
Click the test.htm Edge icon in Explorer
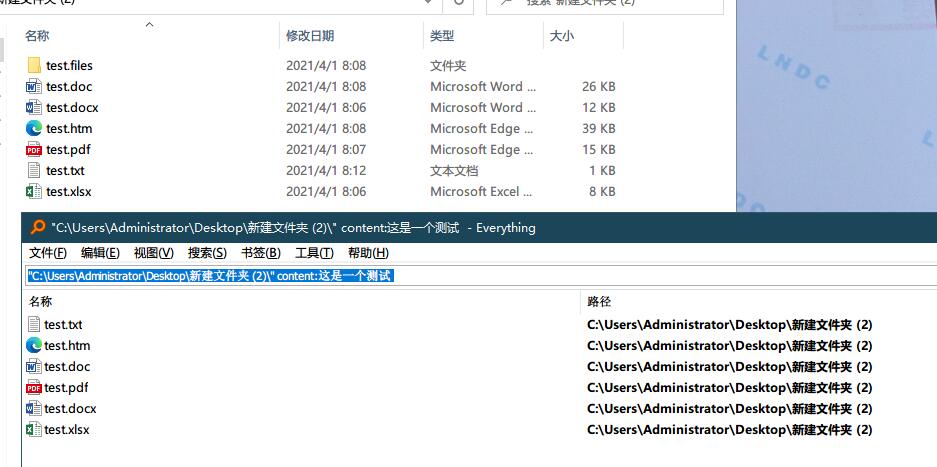click(x=34, y=129)
